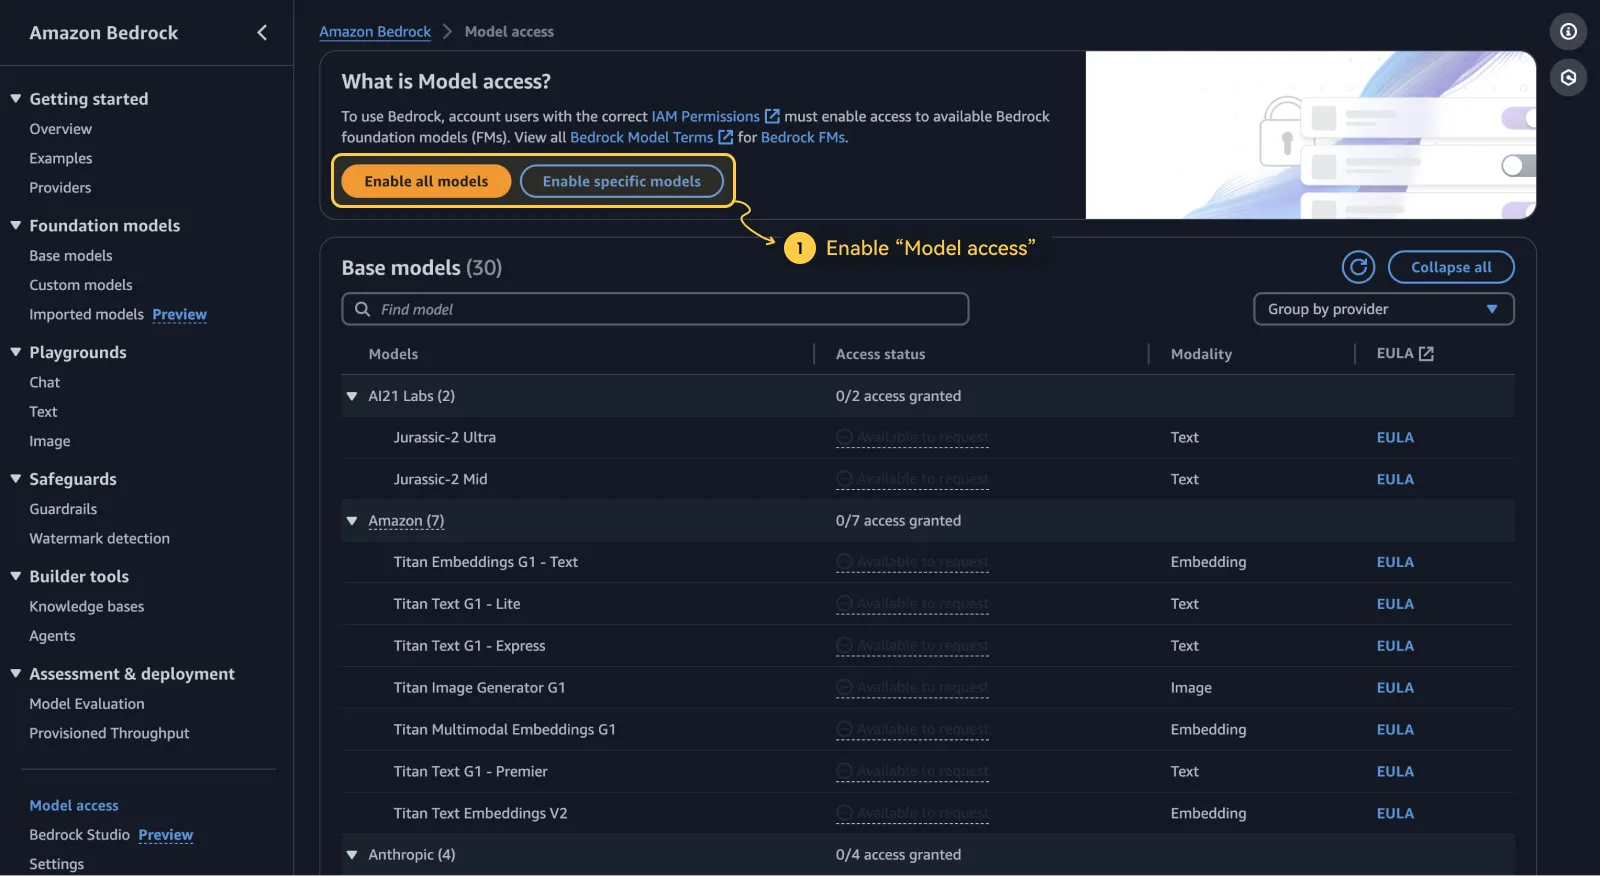Click the Collapse all button
The width and height of the screenshot is (1600, 876).
pyautogui.click(x=1451, y=267)
